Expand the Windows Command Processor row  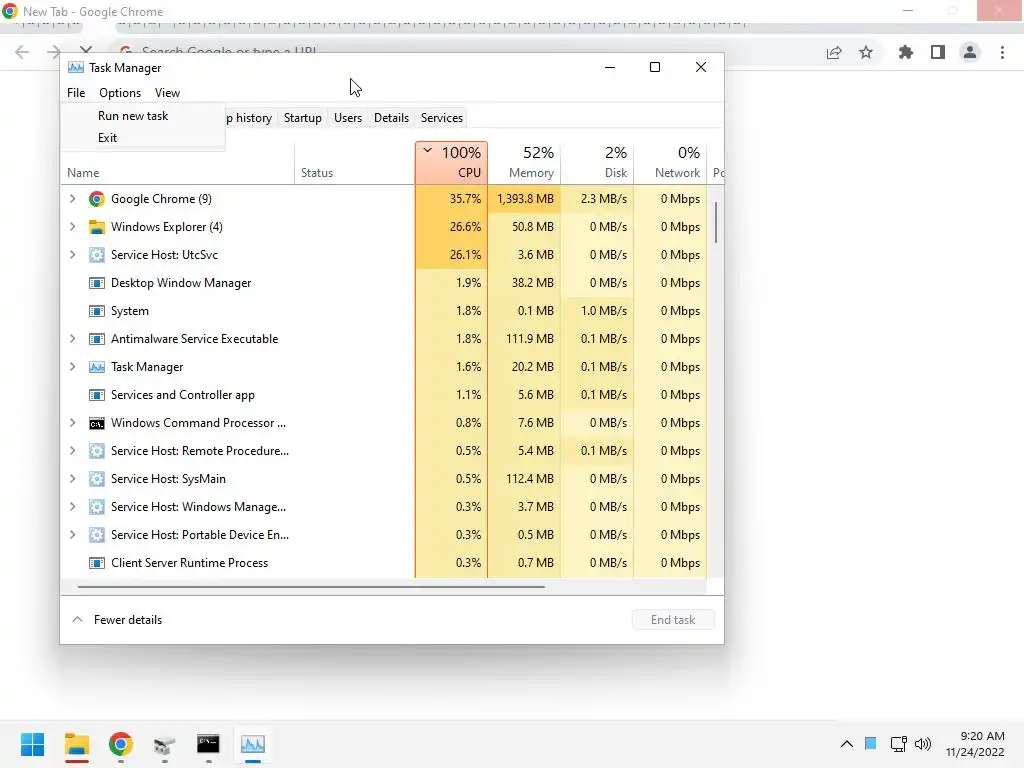tap(72, 423)
